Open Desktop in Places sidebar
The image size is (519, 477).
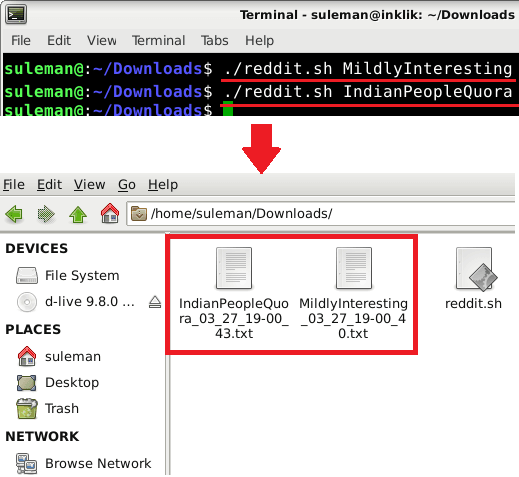coord(58,382)
